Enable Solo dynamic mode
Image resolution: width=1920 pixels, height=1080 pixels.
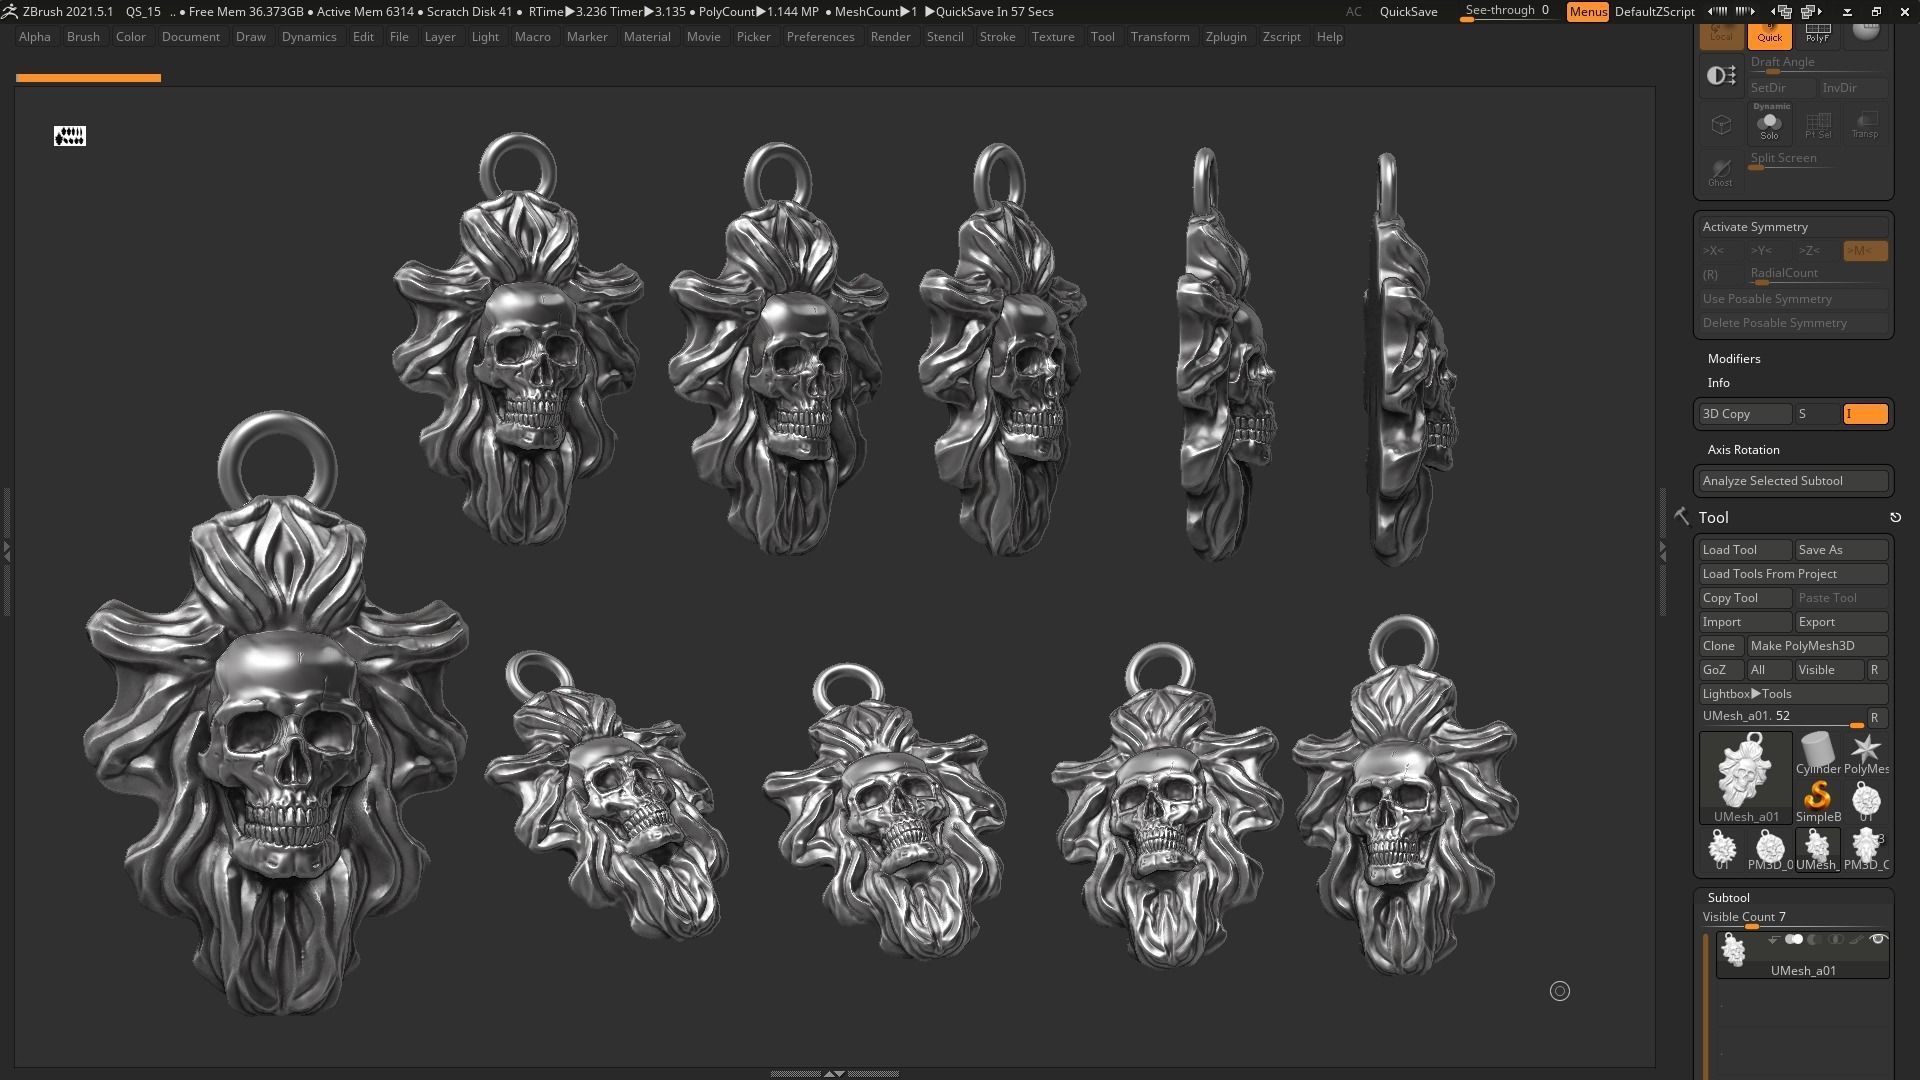click(1769, 125)
